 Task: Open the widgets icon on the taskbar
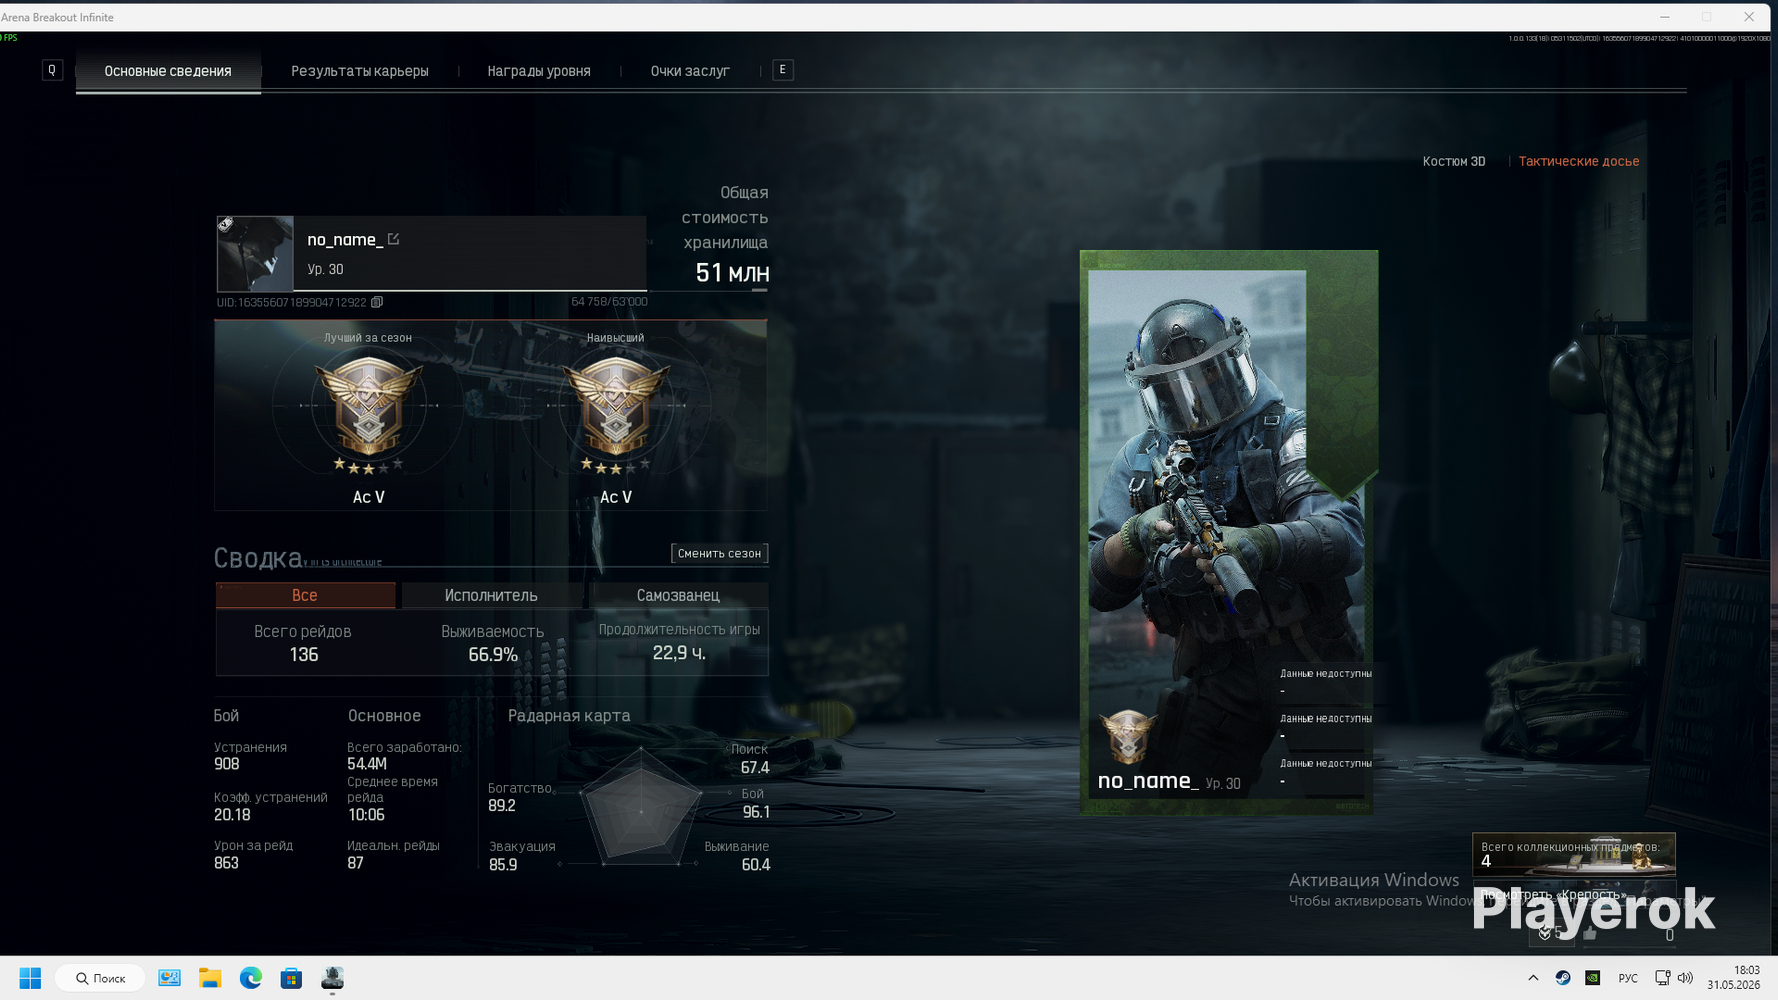click(x=169, y=978)
